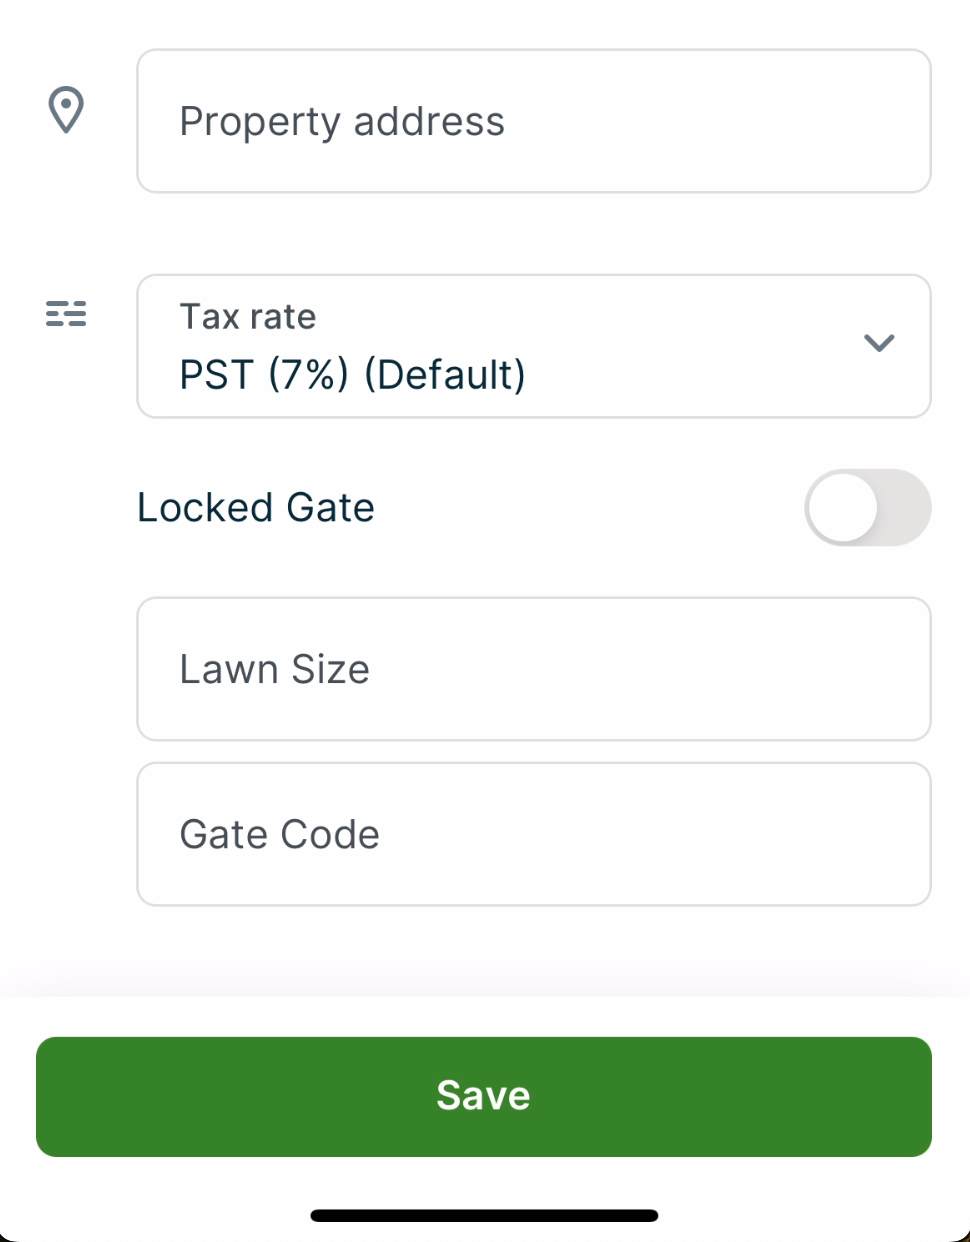Click the location pin icon
Viewport: 970px width, 1242px height.
click(66, 110)
